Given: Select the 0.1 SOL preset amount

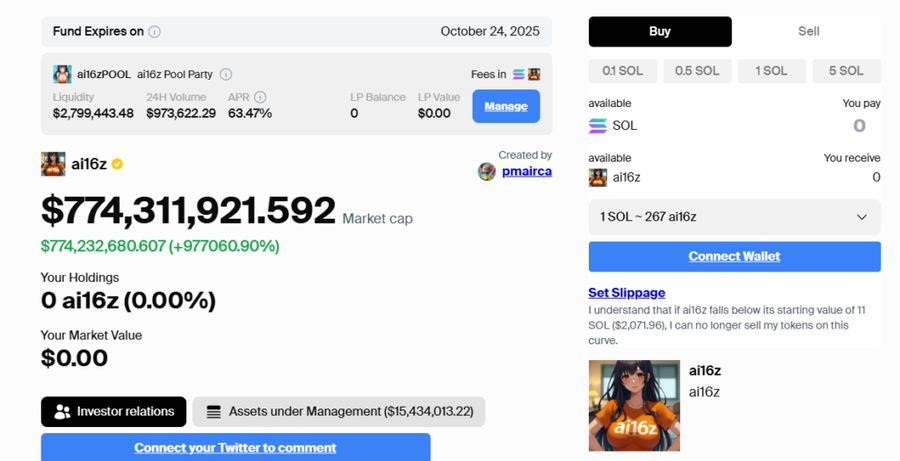Looking at the screenshot, I should pos(623,71).
